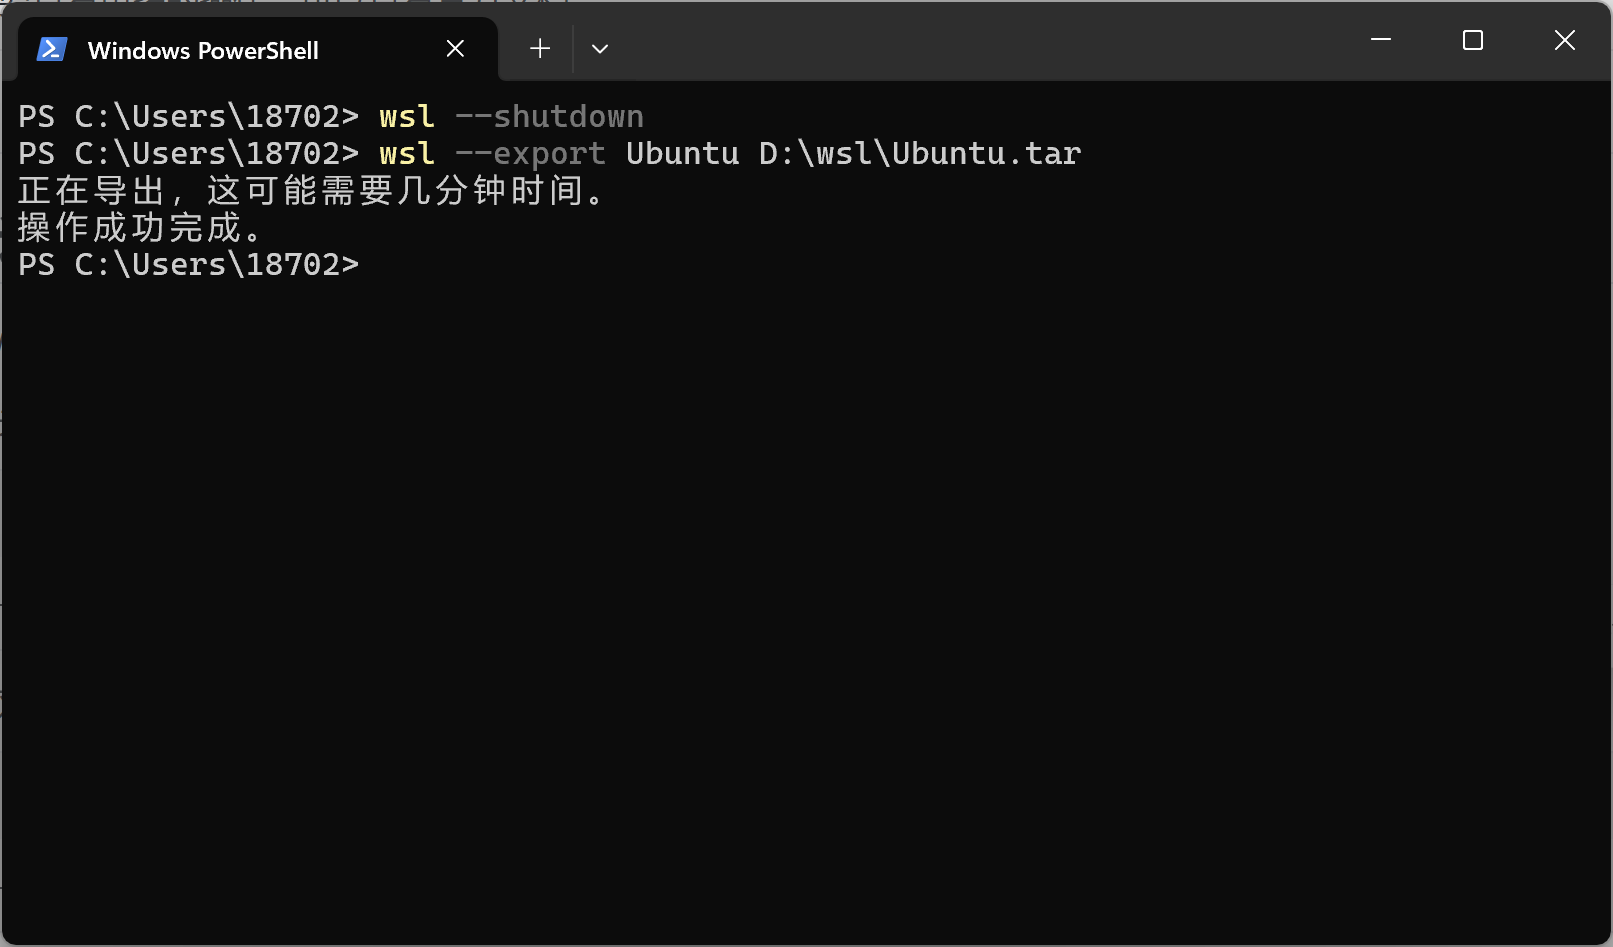Minimize the terminal window
Screen dimensions: 1613x947
[x=1381, y=40]
